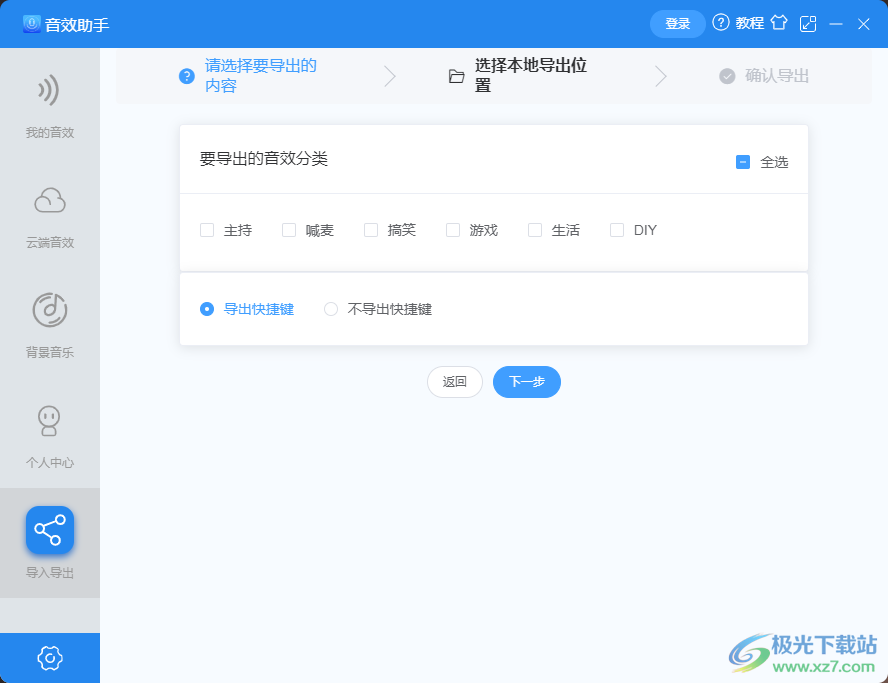
Task: Check the DIY category checkbox
Action: click(616, 230)
